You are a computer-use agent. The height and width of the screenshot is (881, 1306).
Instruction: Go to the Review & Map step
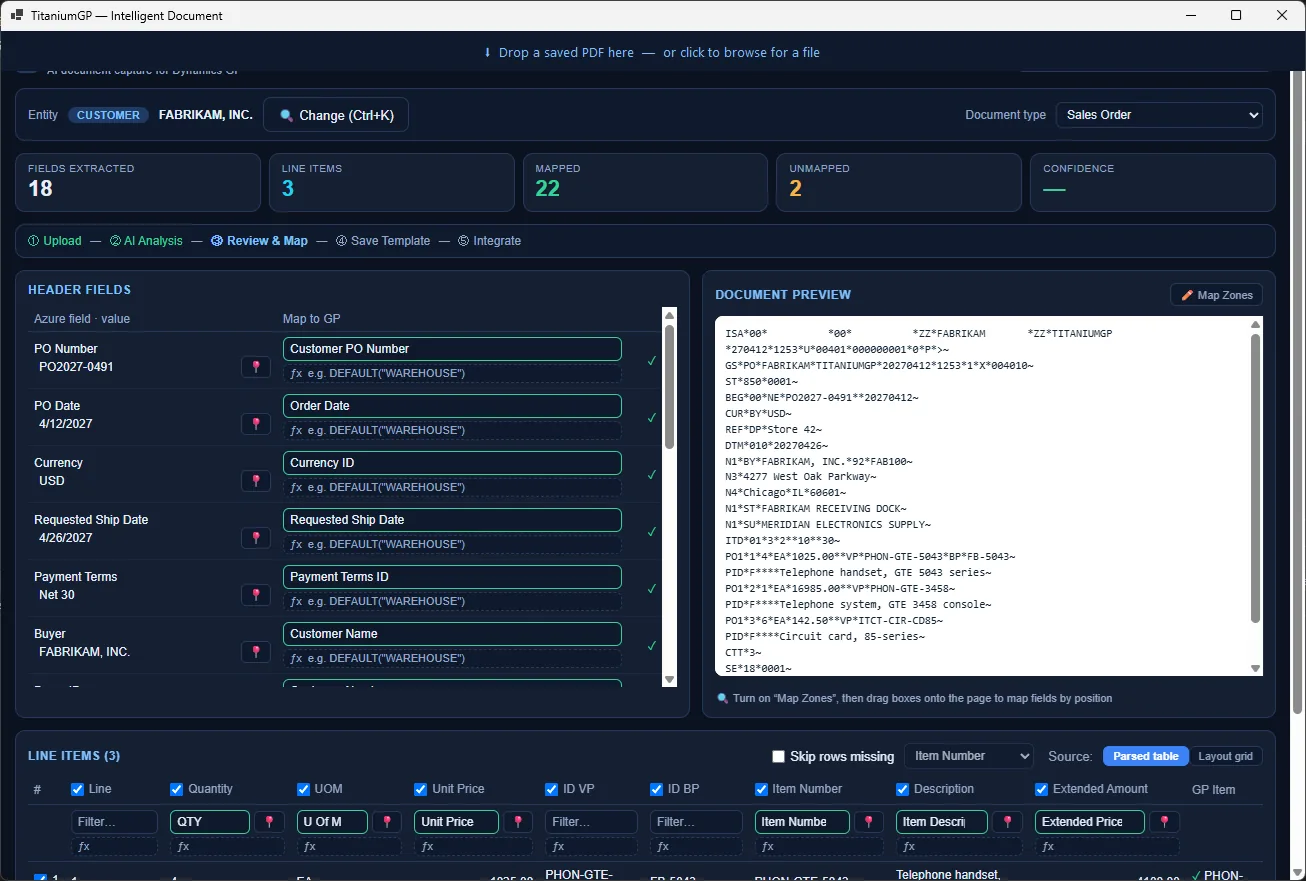[x=260, y=241]
